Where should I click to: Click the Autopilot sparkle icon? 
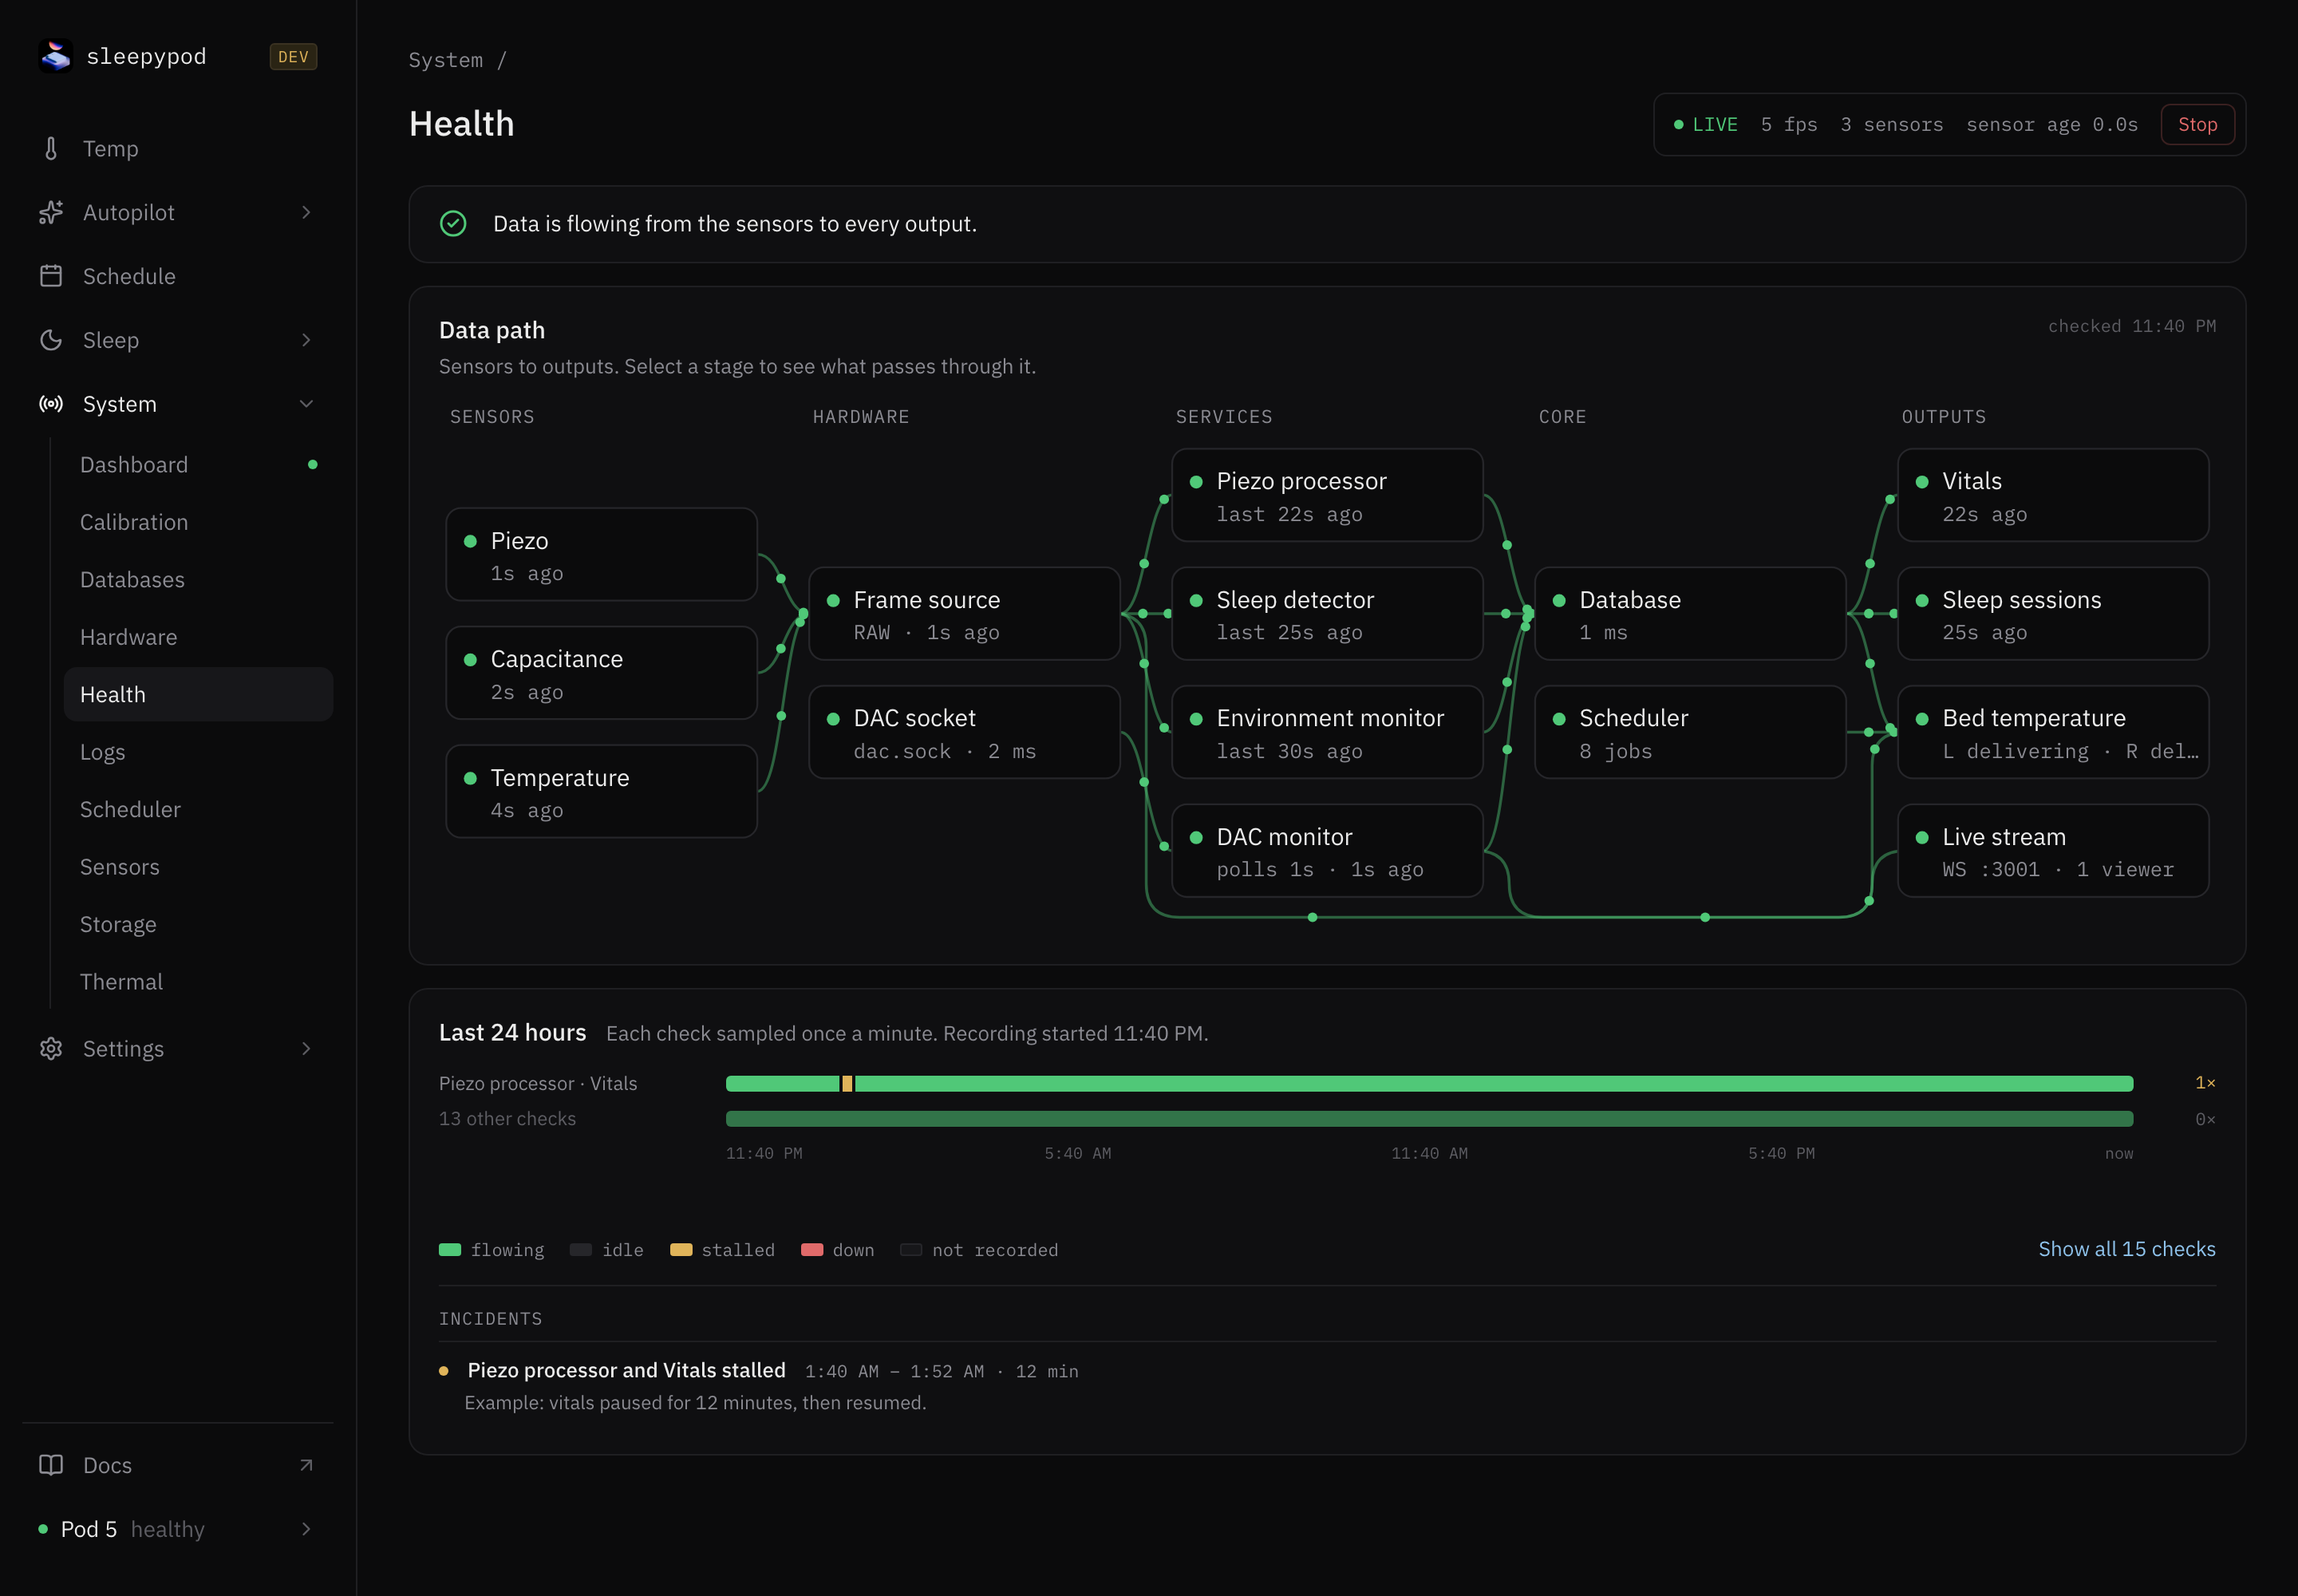pos(51,212)
